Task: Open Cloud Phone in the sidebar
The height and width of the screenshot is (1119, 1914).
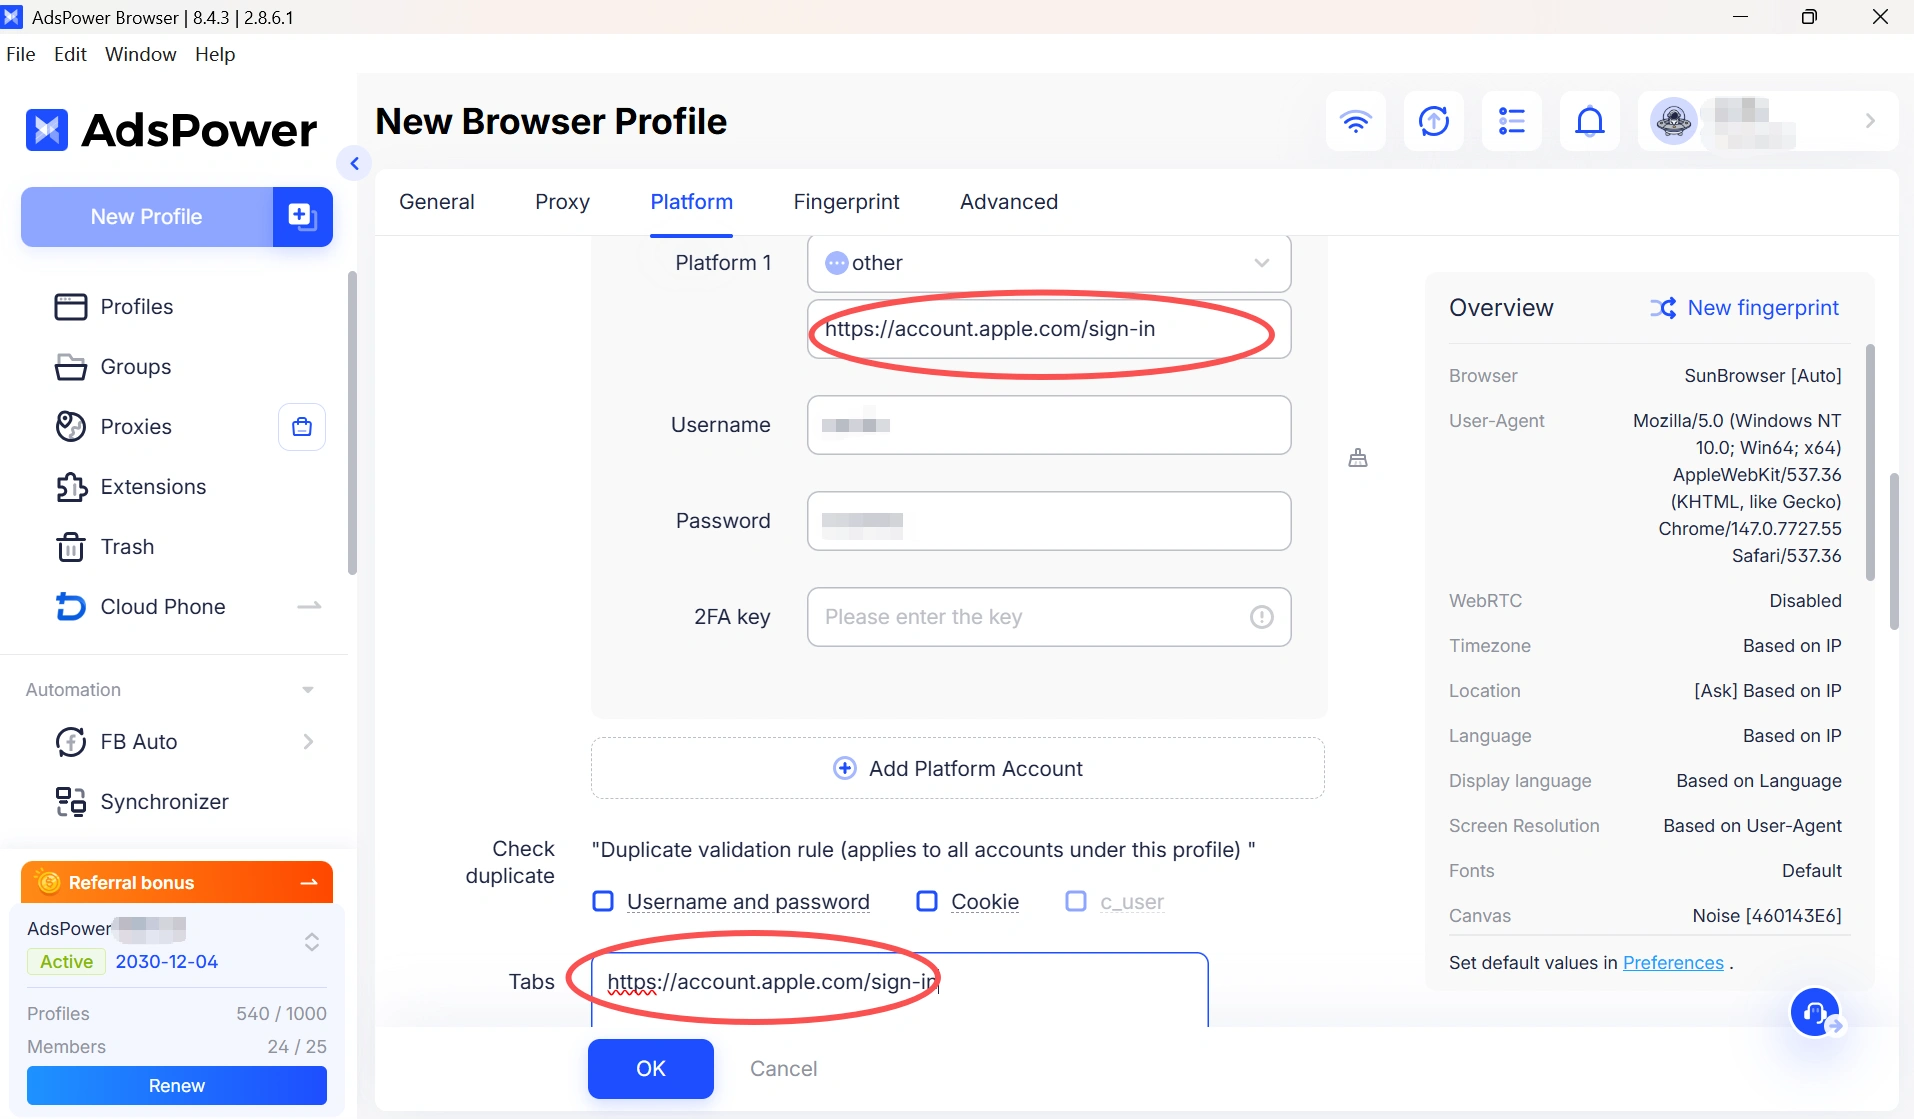Action: click(163, 607)
